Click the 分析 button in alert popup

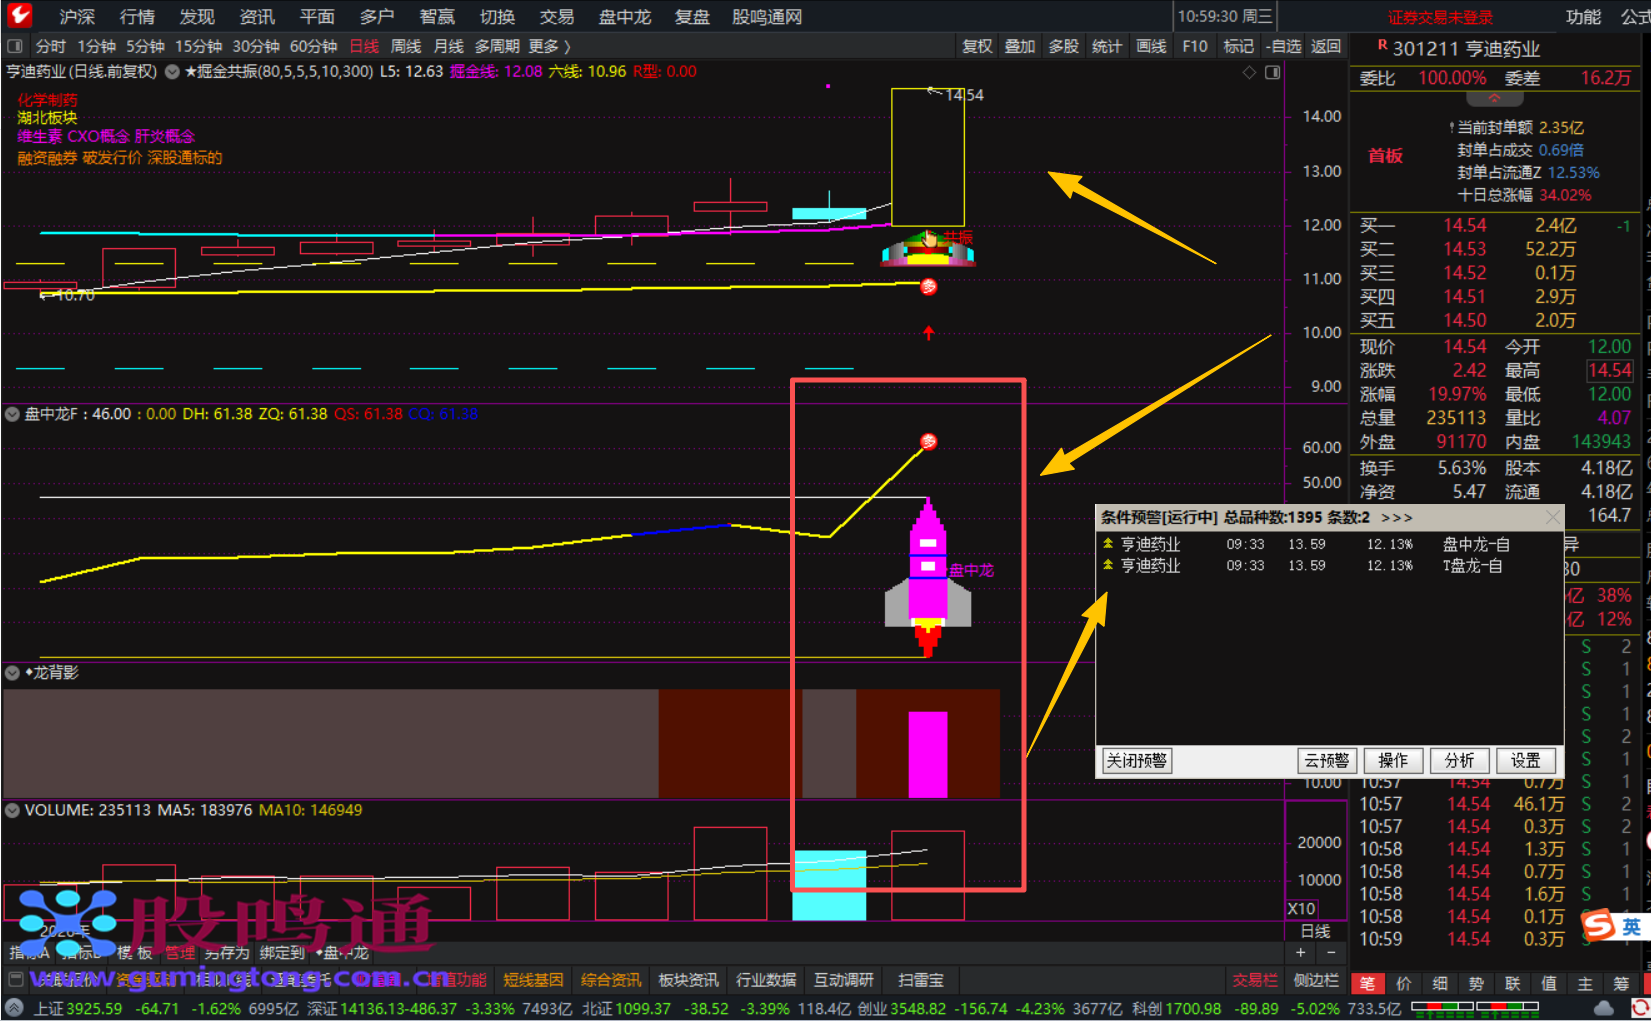pos(1459,761)
